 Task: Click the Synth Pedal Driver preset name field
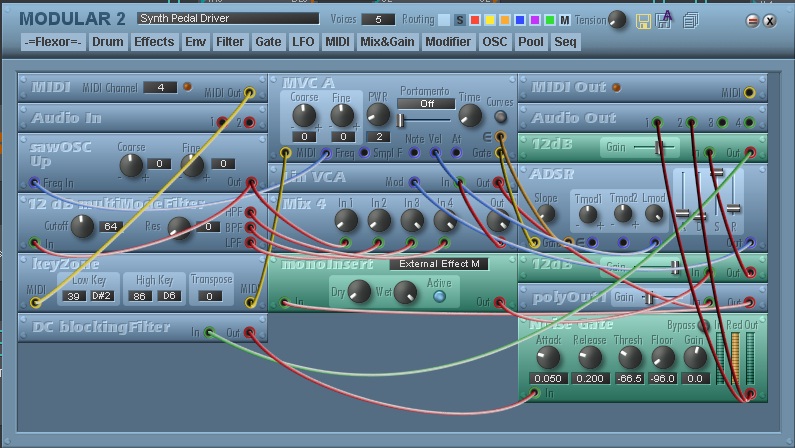(228, 19)
